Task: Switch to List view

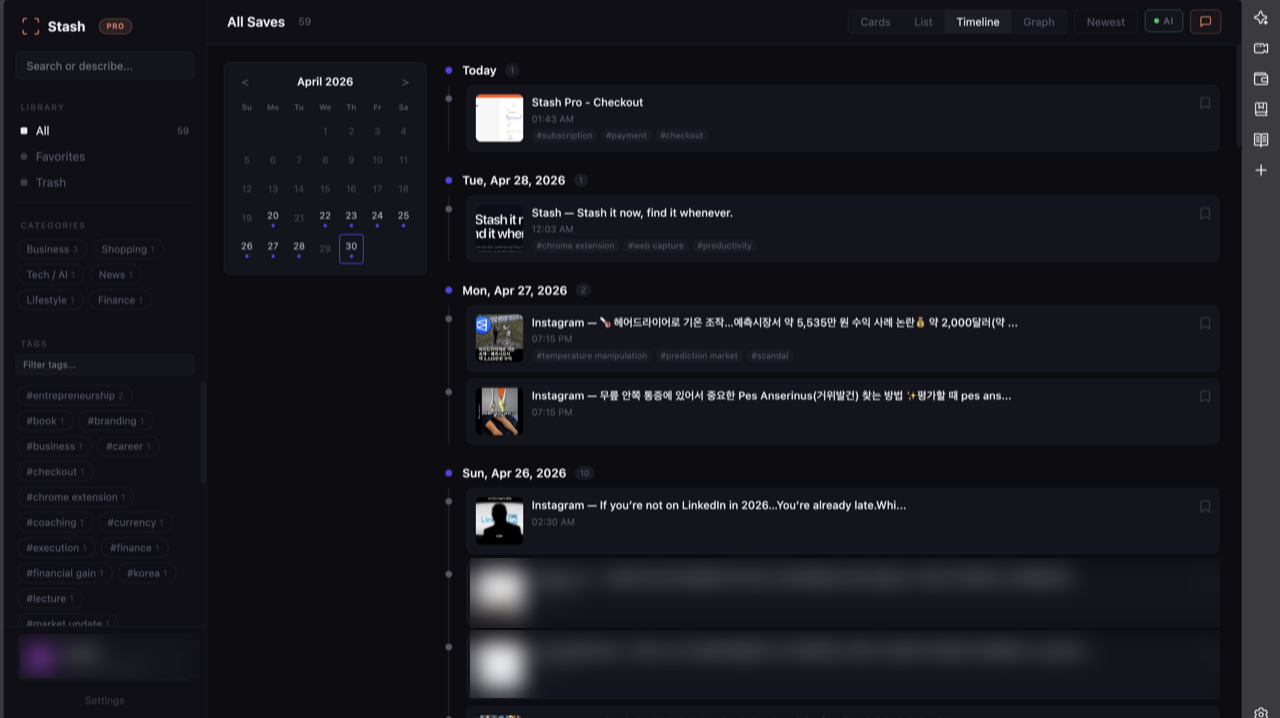Action: (x=923, y=22)
